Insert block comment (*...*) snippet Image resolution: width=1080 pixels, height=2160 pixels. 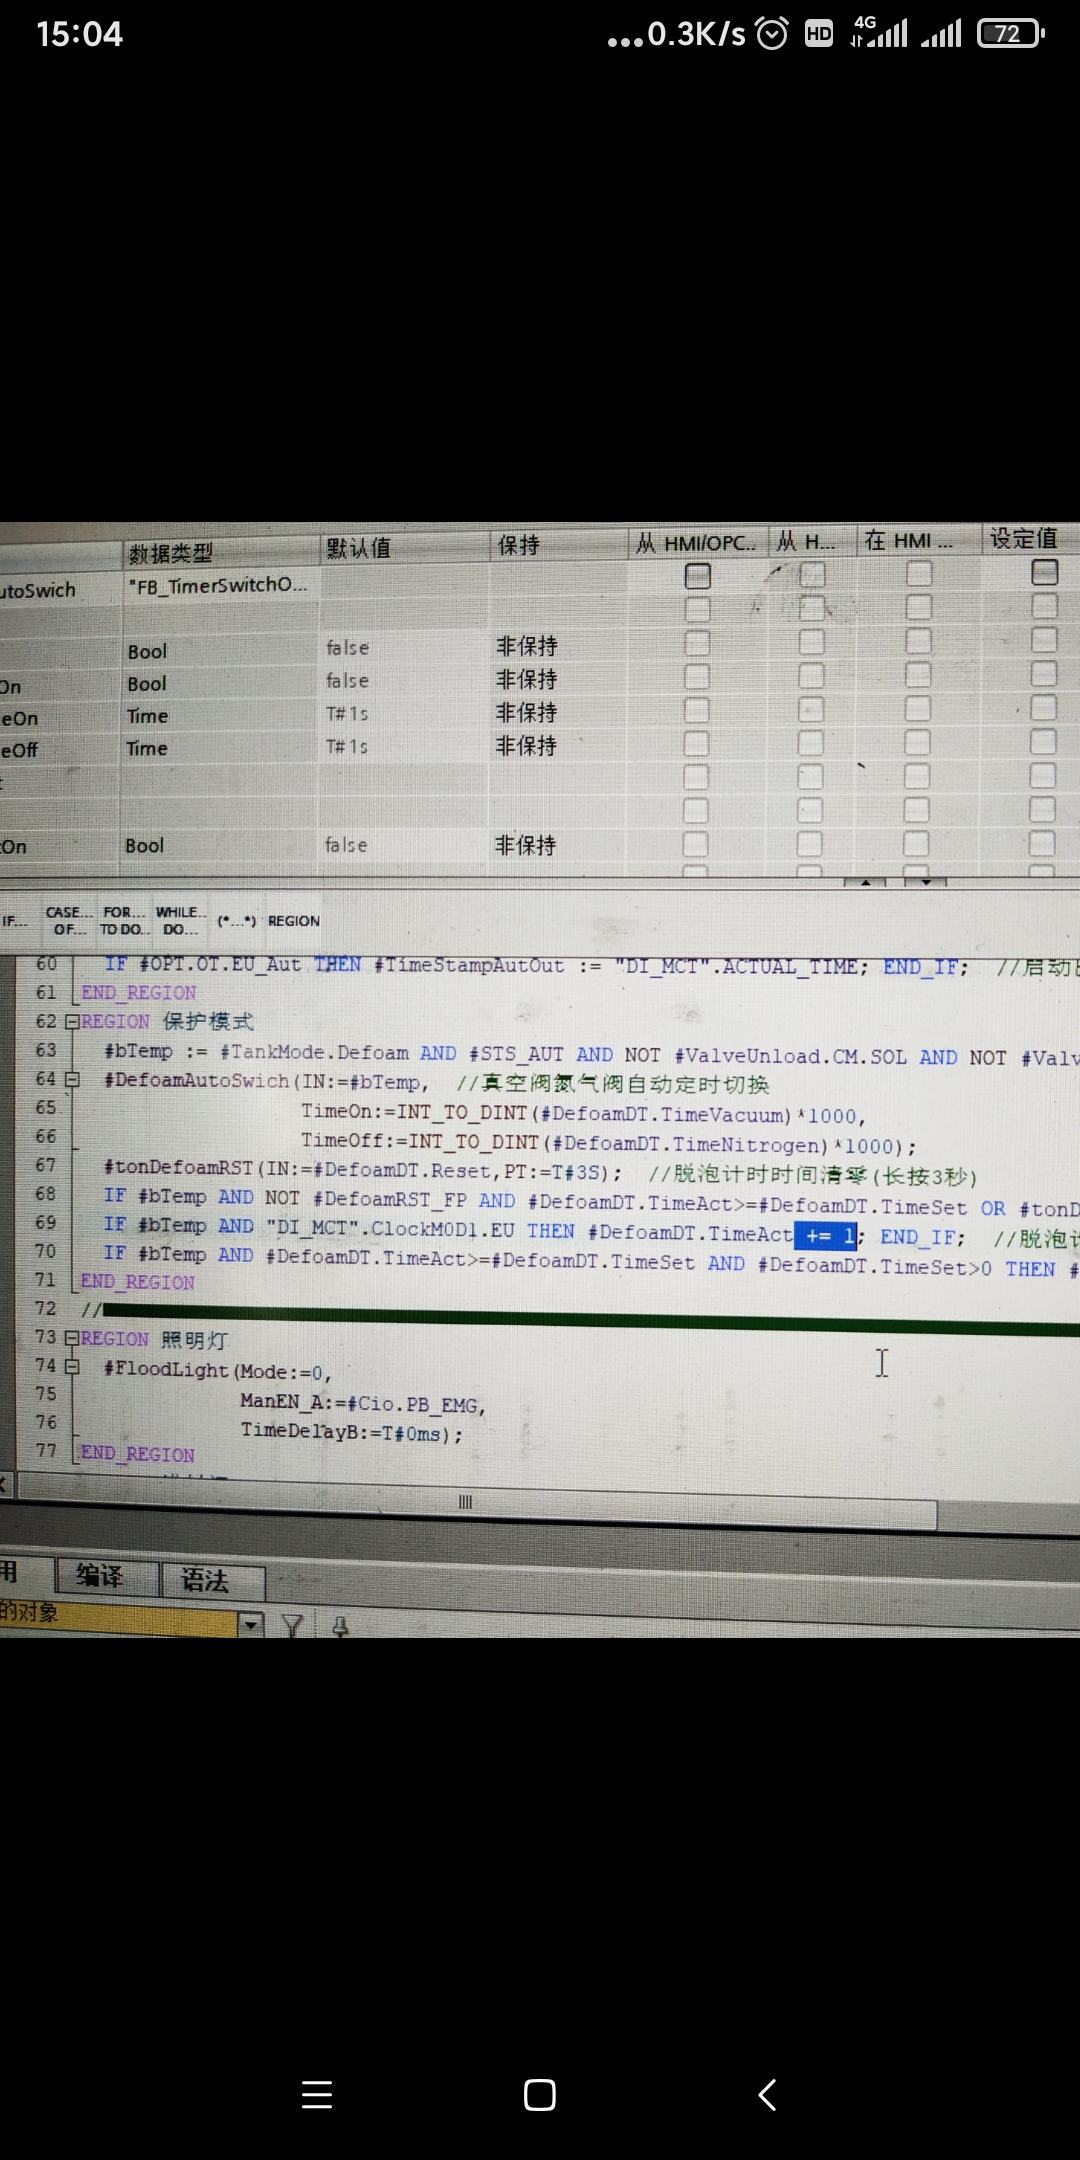tap(237, 921)
